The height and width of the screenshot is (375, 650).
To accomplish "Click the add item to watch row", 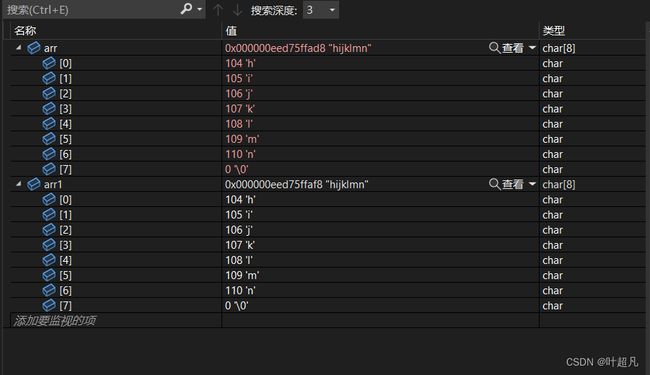I will pyautogui.click(x=116, y=320).
